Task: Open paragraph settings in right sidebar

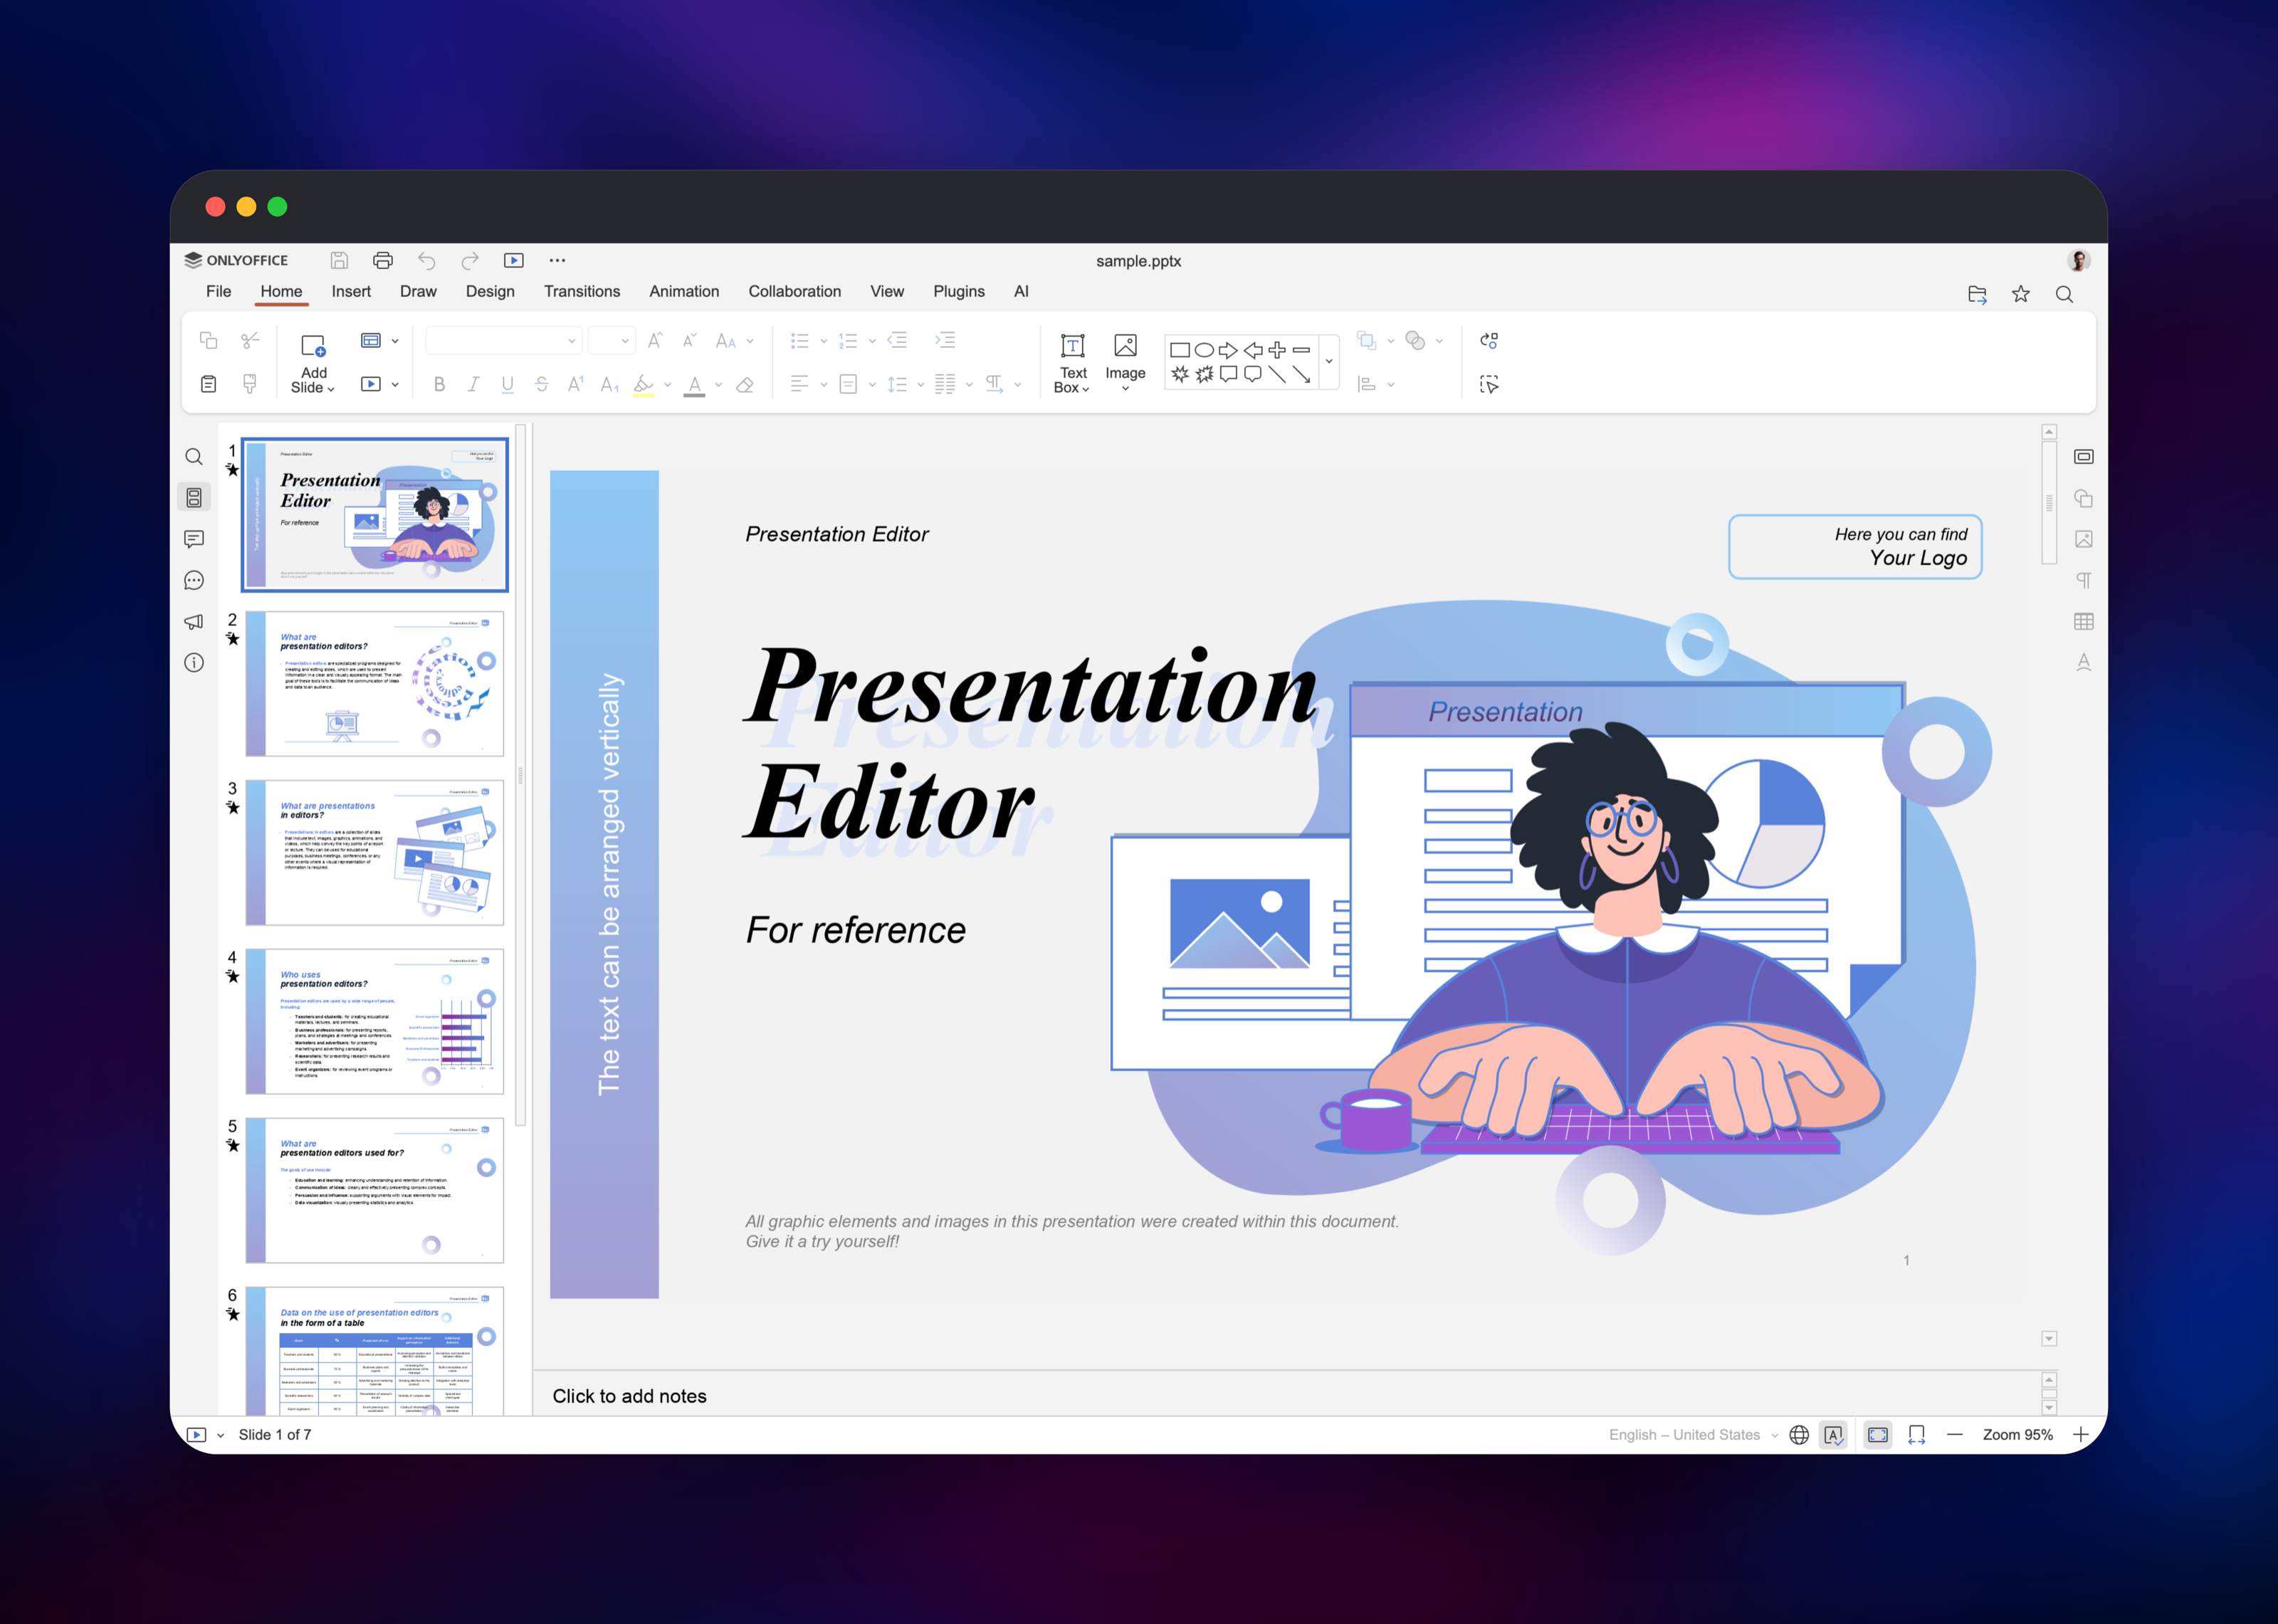Action: 2084,580
